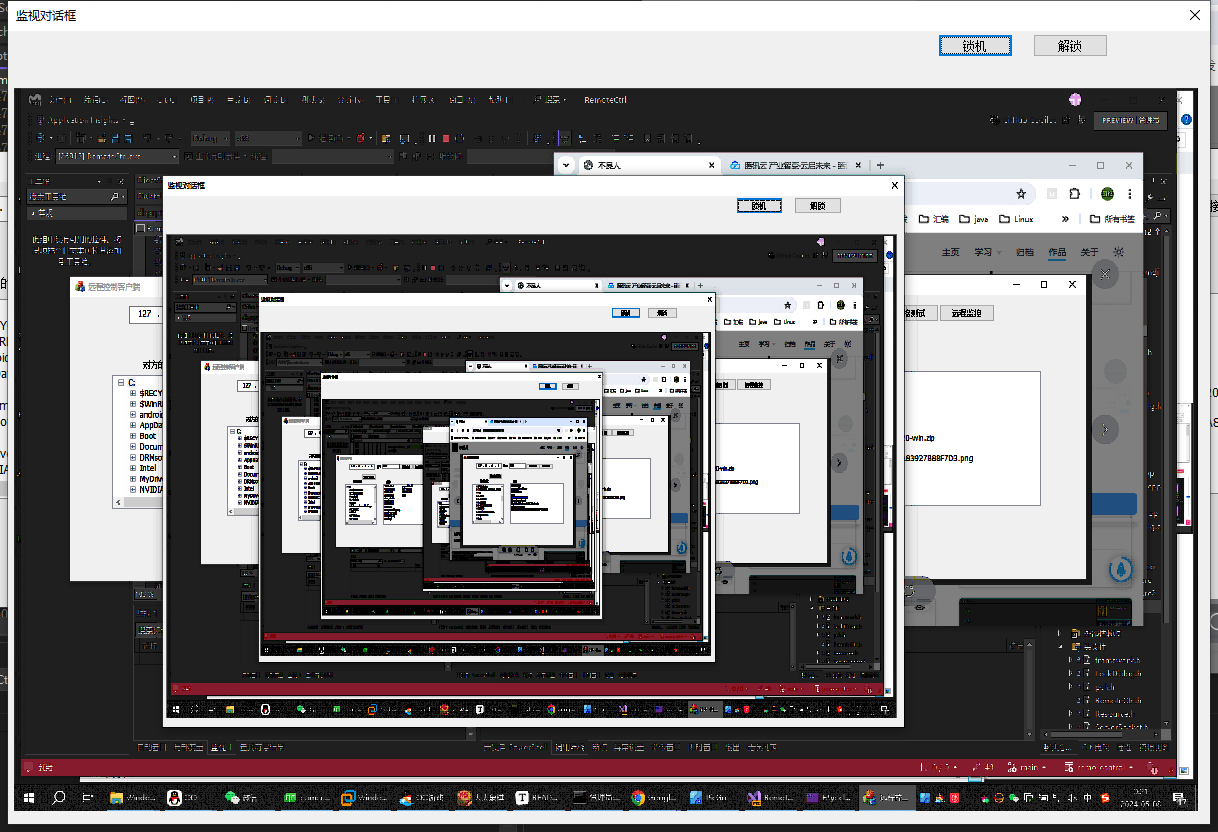Open Linux bookmark folder in largest Chrome window
The image size is (1218, 832).
[x=1016, y=219]
